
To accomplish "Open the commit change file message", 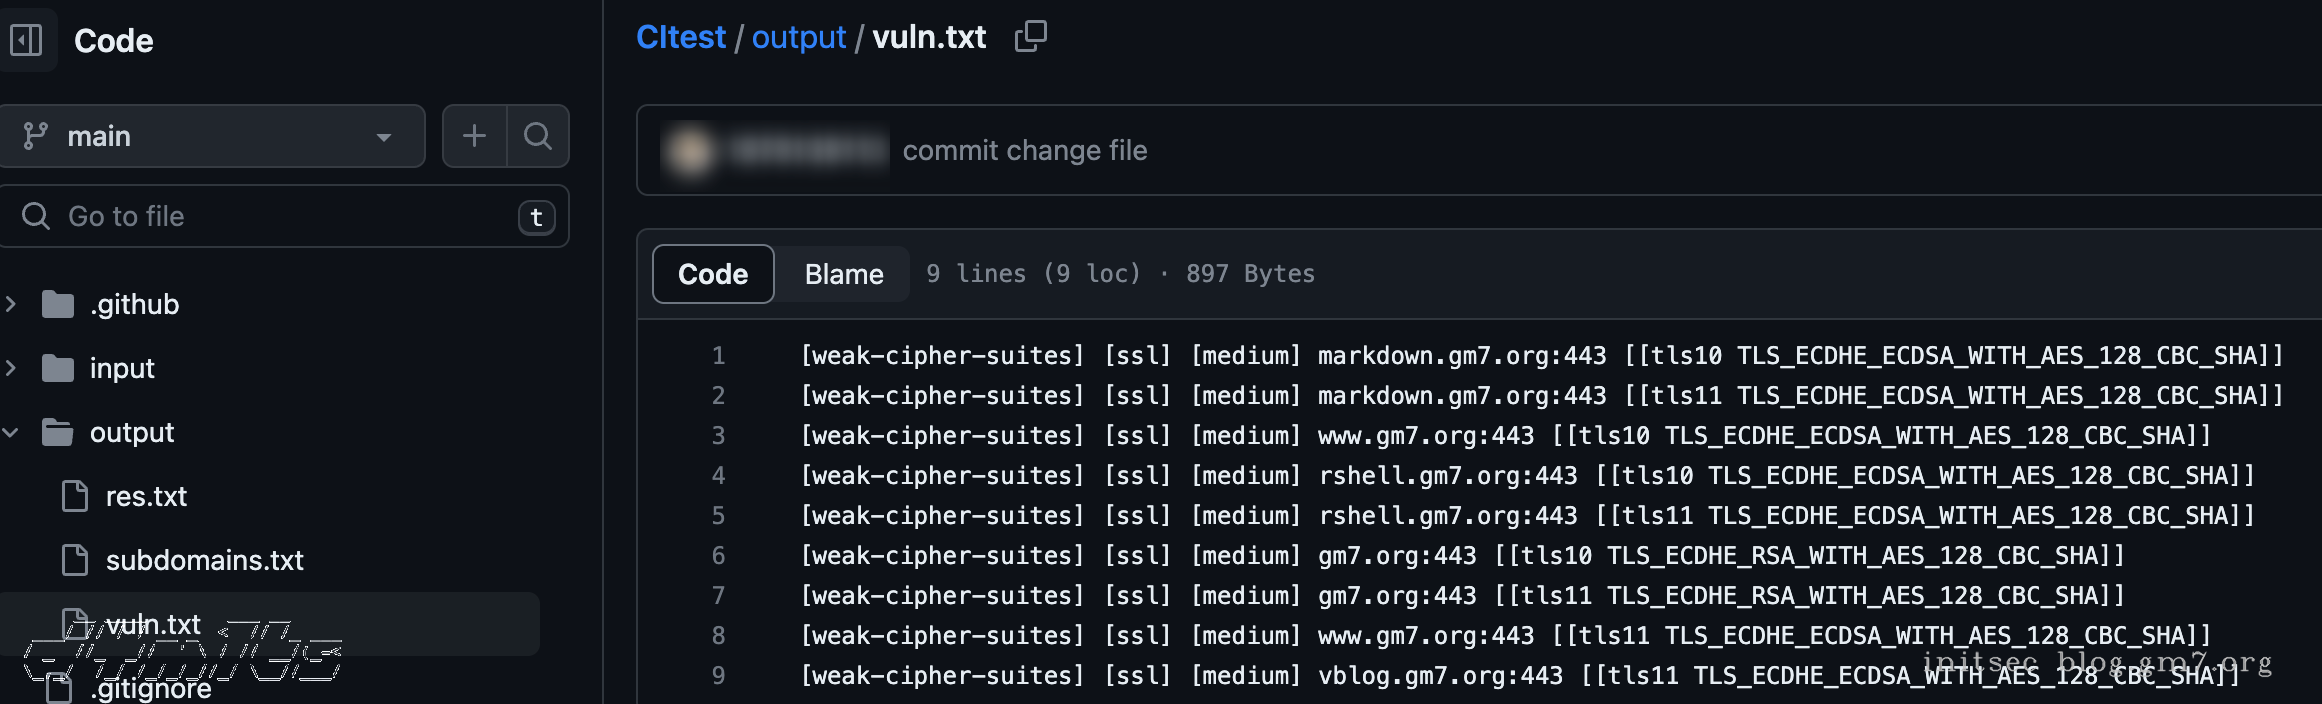I will tap(1025, 151).
